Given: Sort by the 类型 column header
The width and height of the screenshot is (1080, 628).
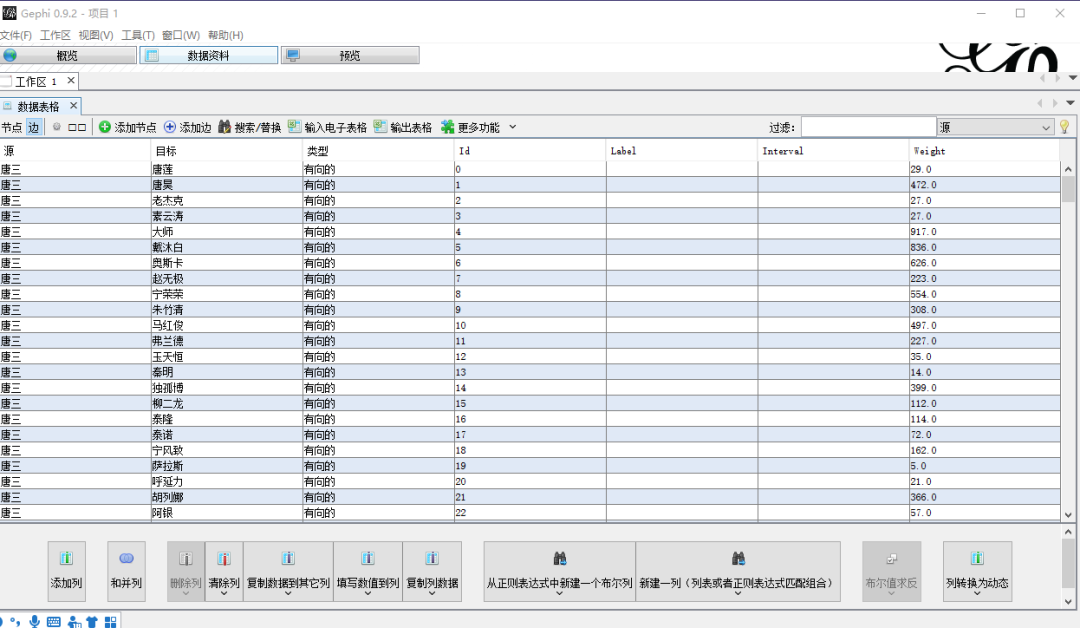Looking at the screenshot, I should coord(378,151).
